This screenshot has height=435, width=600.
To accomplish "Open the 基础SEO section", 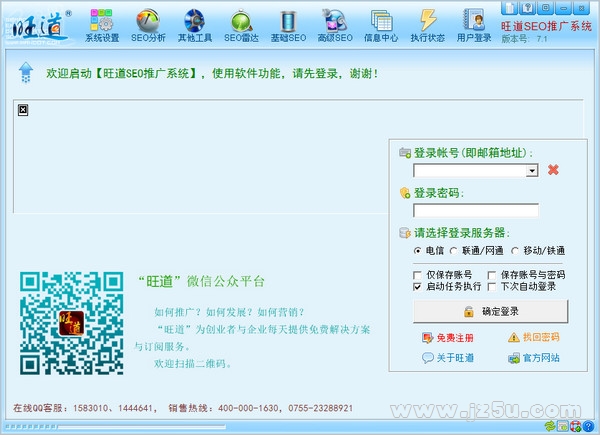I will click(x=288, y=25).
